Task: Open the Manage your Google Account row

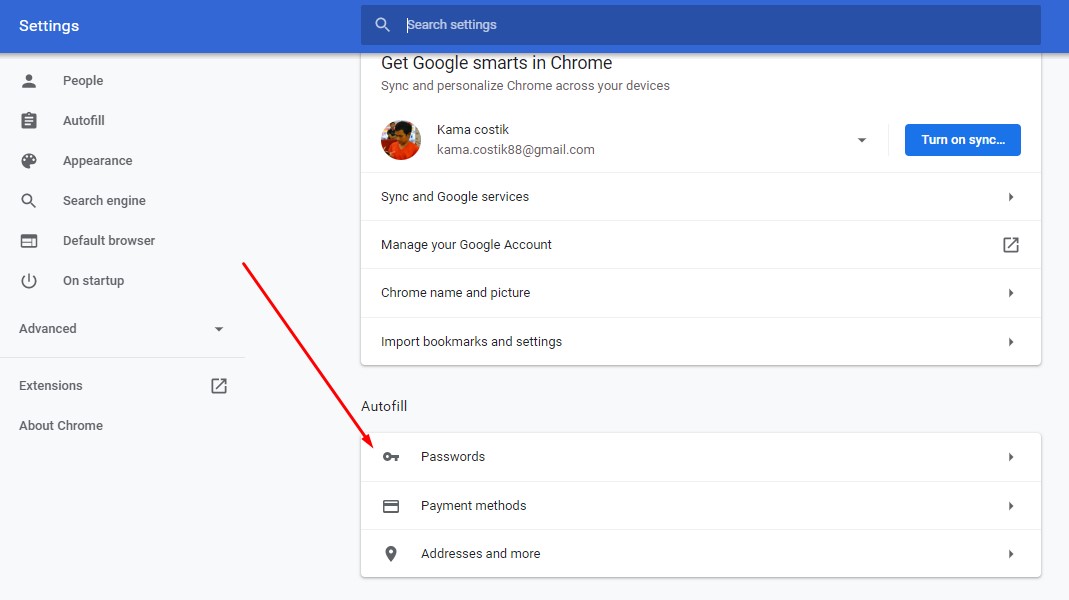Action: point(700,245)
